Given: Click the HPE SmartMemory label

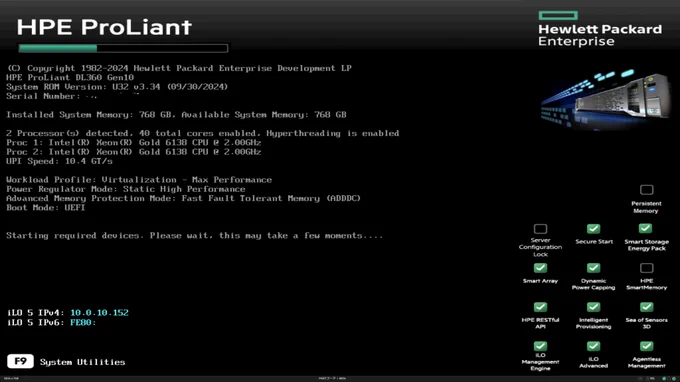Looking at the screenshot, I should click(647, 284).
